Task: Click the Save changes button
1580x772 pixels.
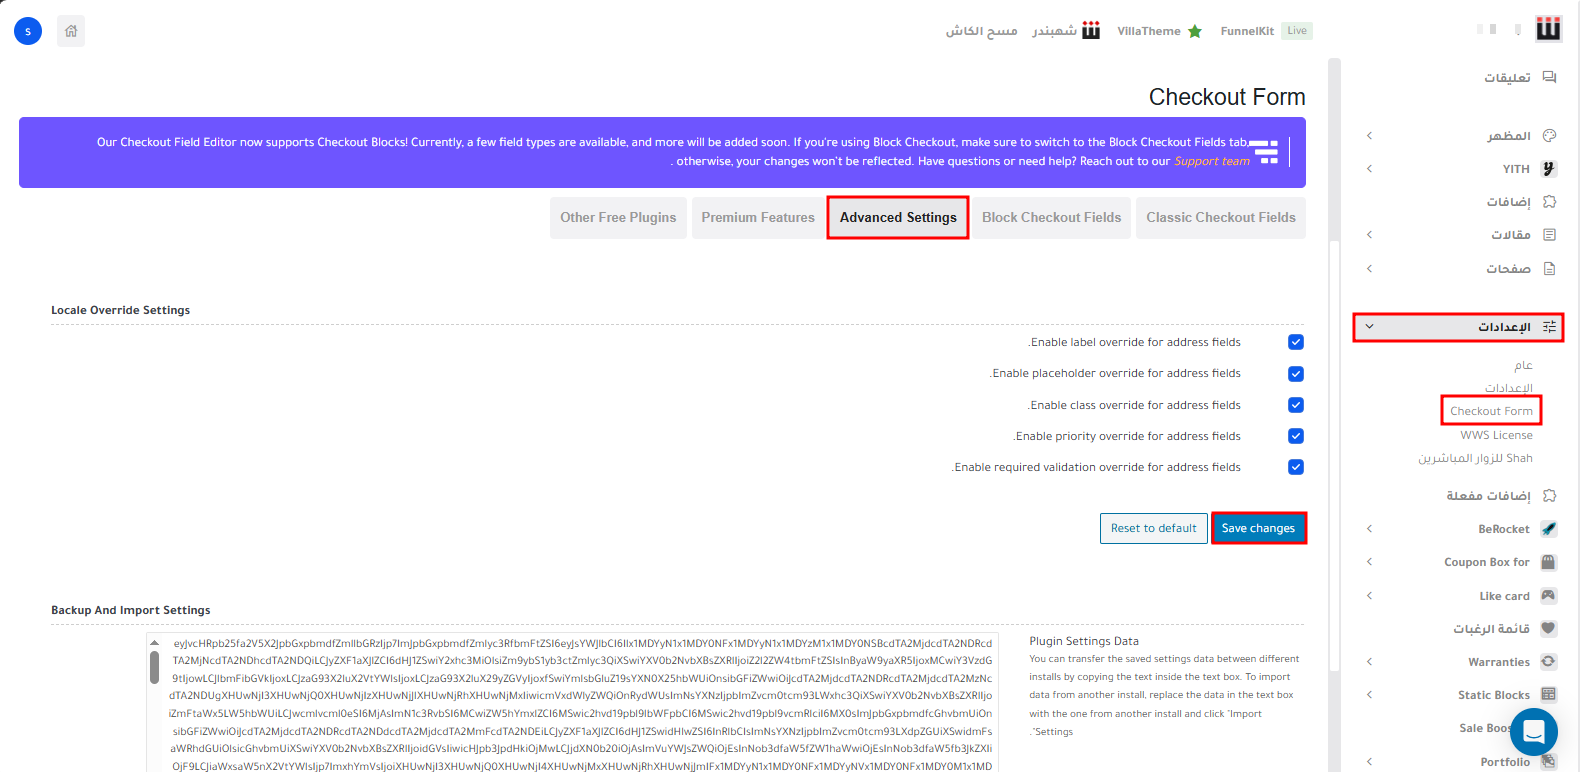Action: pyautogui.click(x=1258, y=528)
